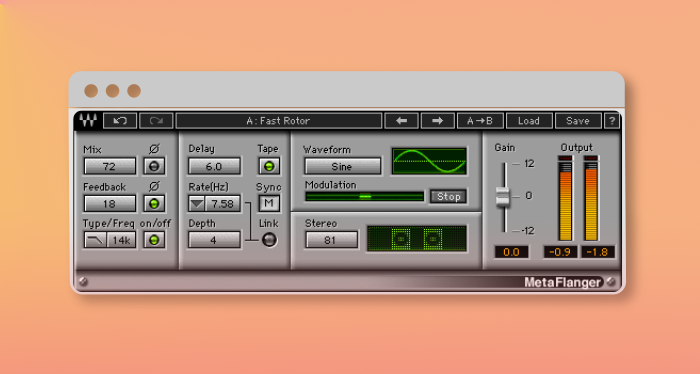700x374 pixels.
Task: Go to previous preset with left arrow
Action: pos(401,121)
